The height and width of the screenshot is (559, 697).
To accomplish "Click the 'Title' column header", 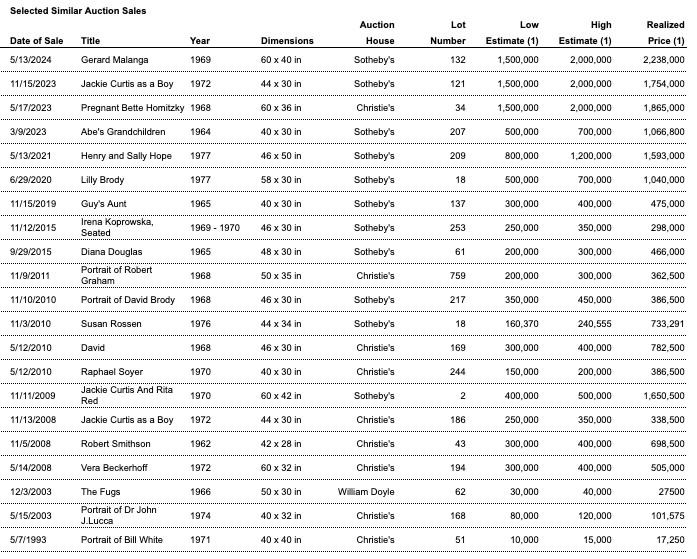I will (91, 41).
